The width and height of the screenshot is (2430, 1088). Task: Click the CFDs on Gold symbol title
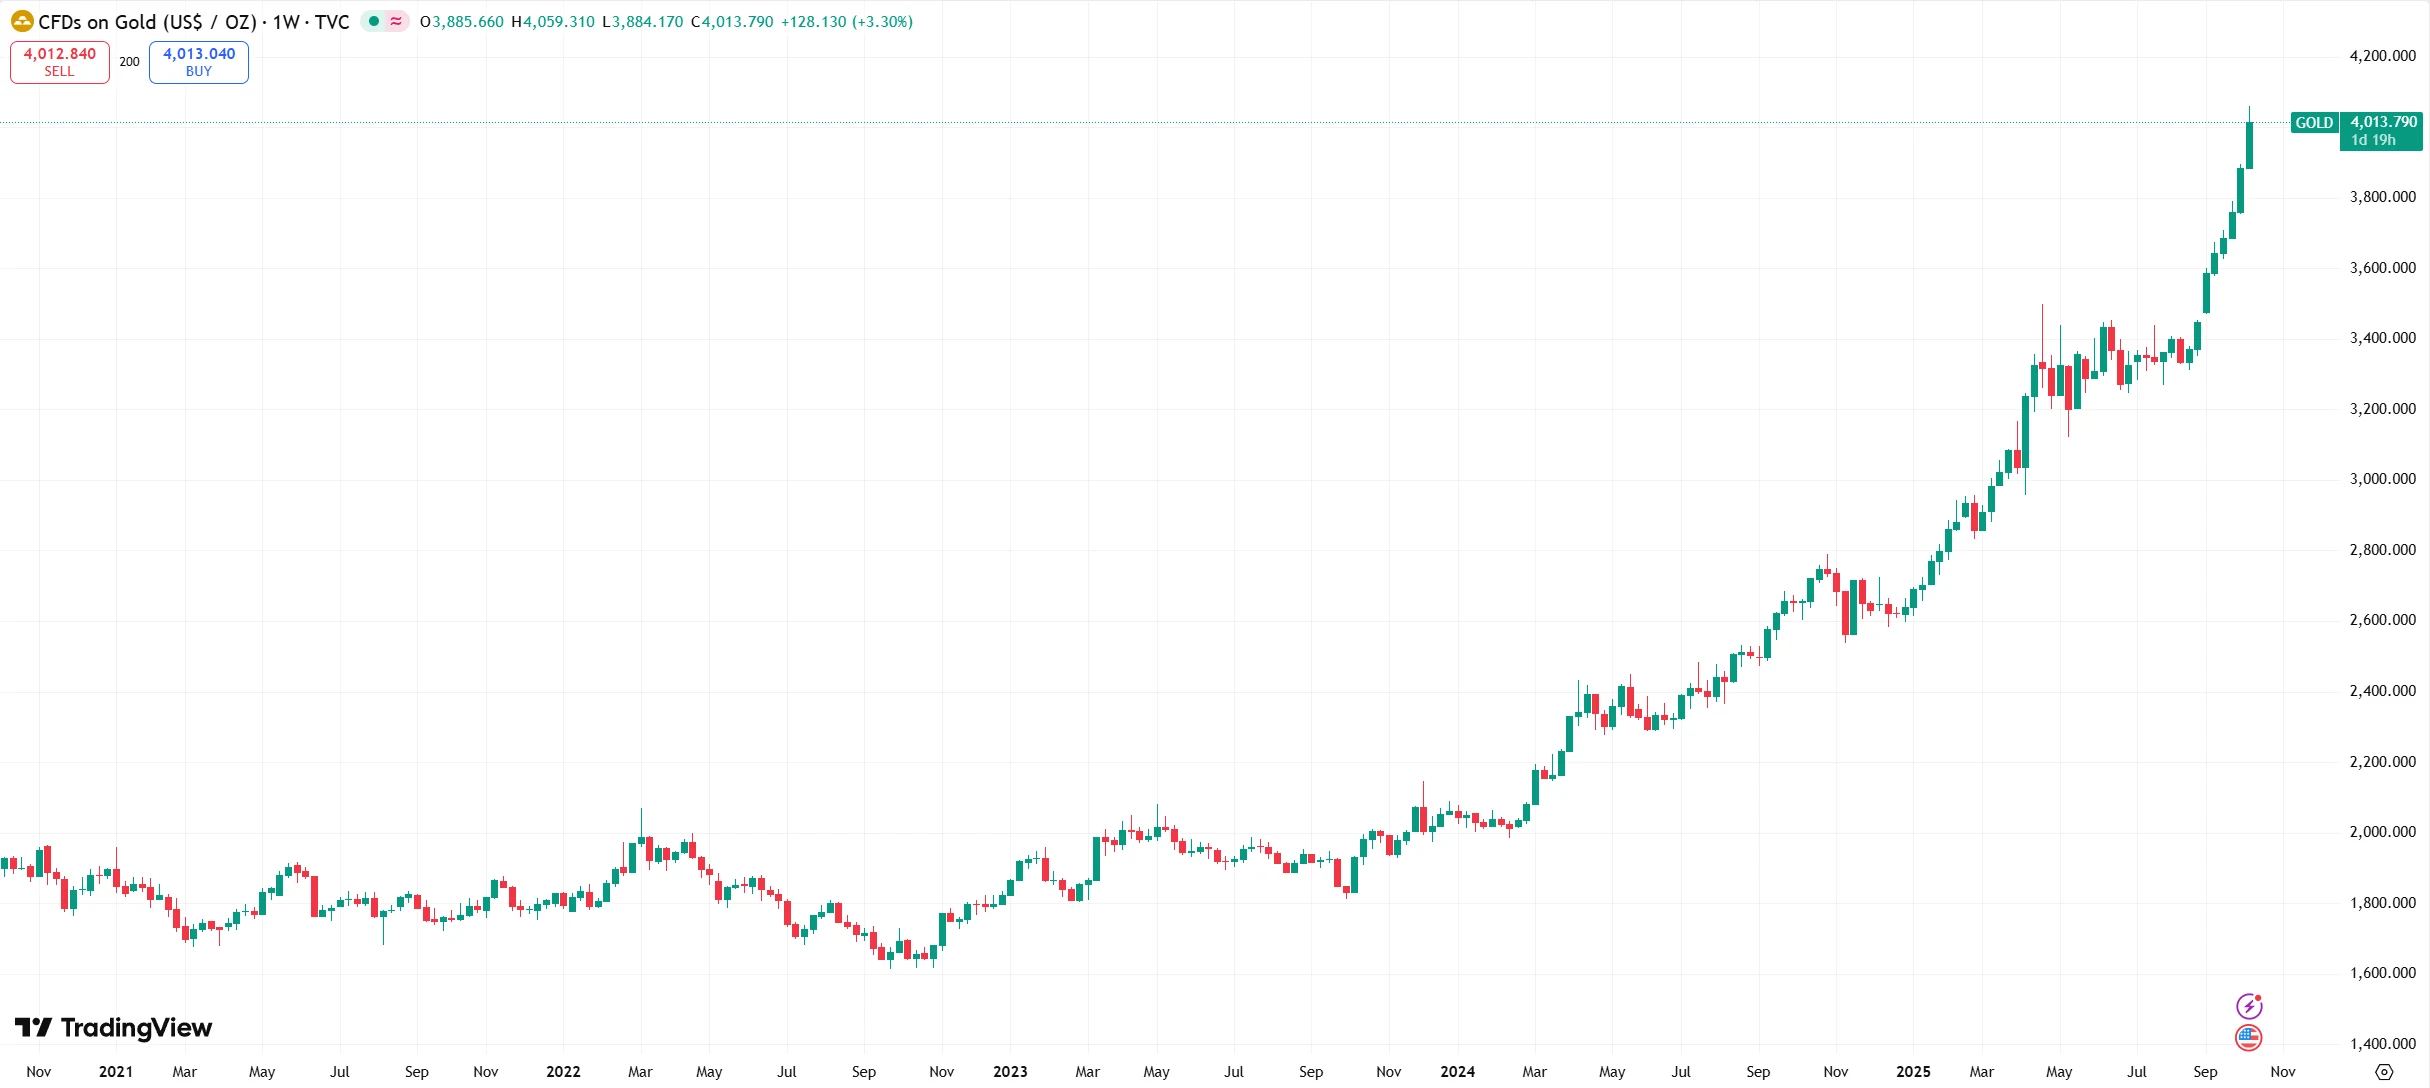147,22
